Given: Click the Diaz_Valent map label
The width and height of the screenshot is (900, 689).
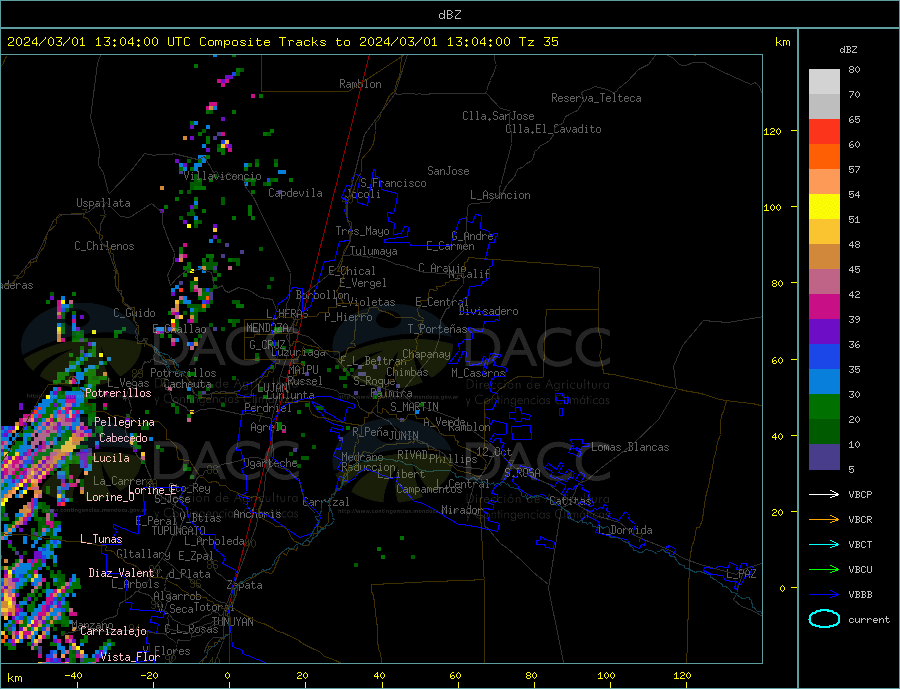Looking at the screenshot, I should 121,573.
